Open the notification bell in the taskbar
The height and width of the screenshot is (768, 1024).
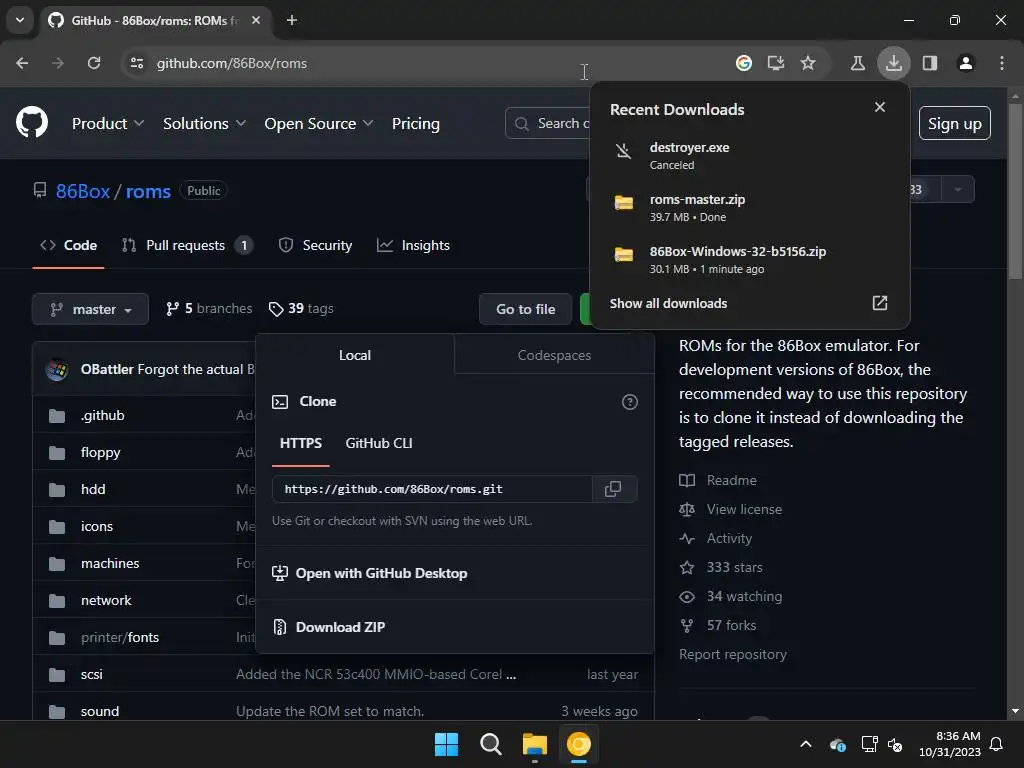[x=997, y=744]
